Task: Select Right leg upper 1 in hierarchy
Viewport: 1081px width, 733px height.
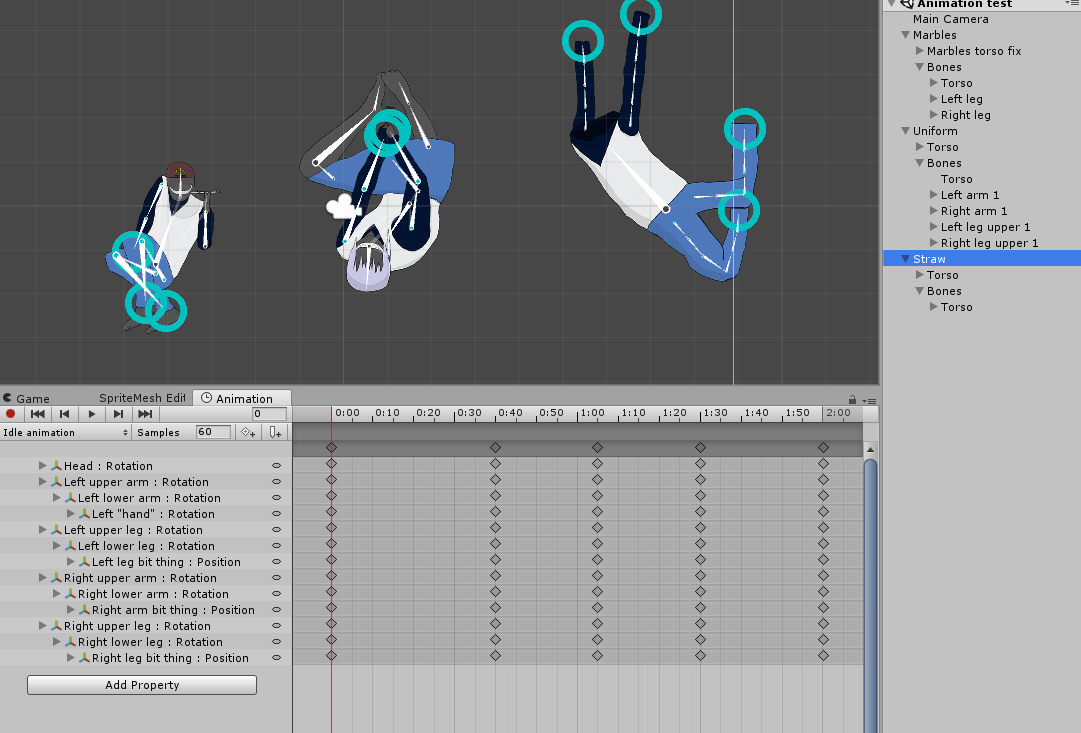Action: click(989, 242)
